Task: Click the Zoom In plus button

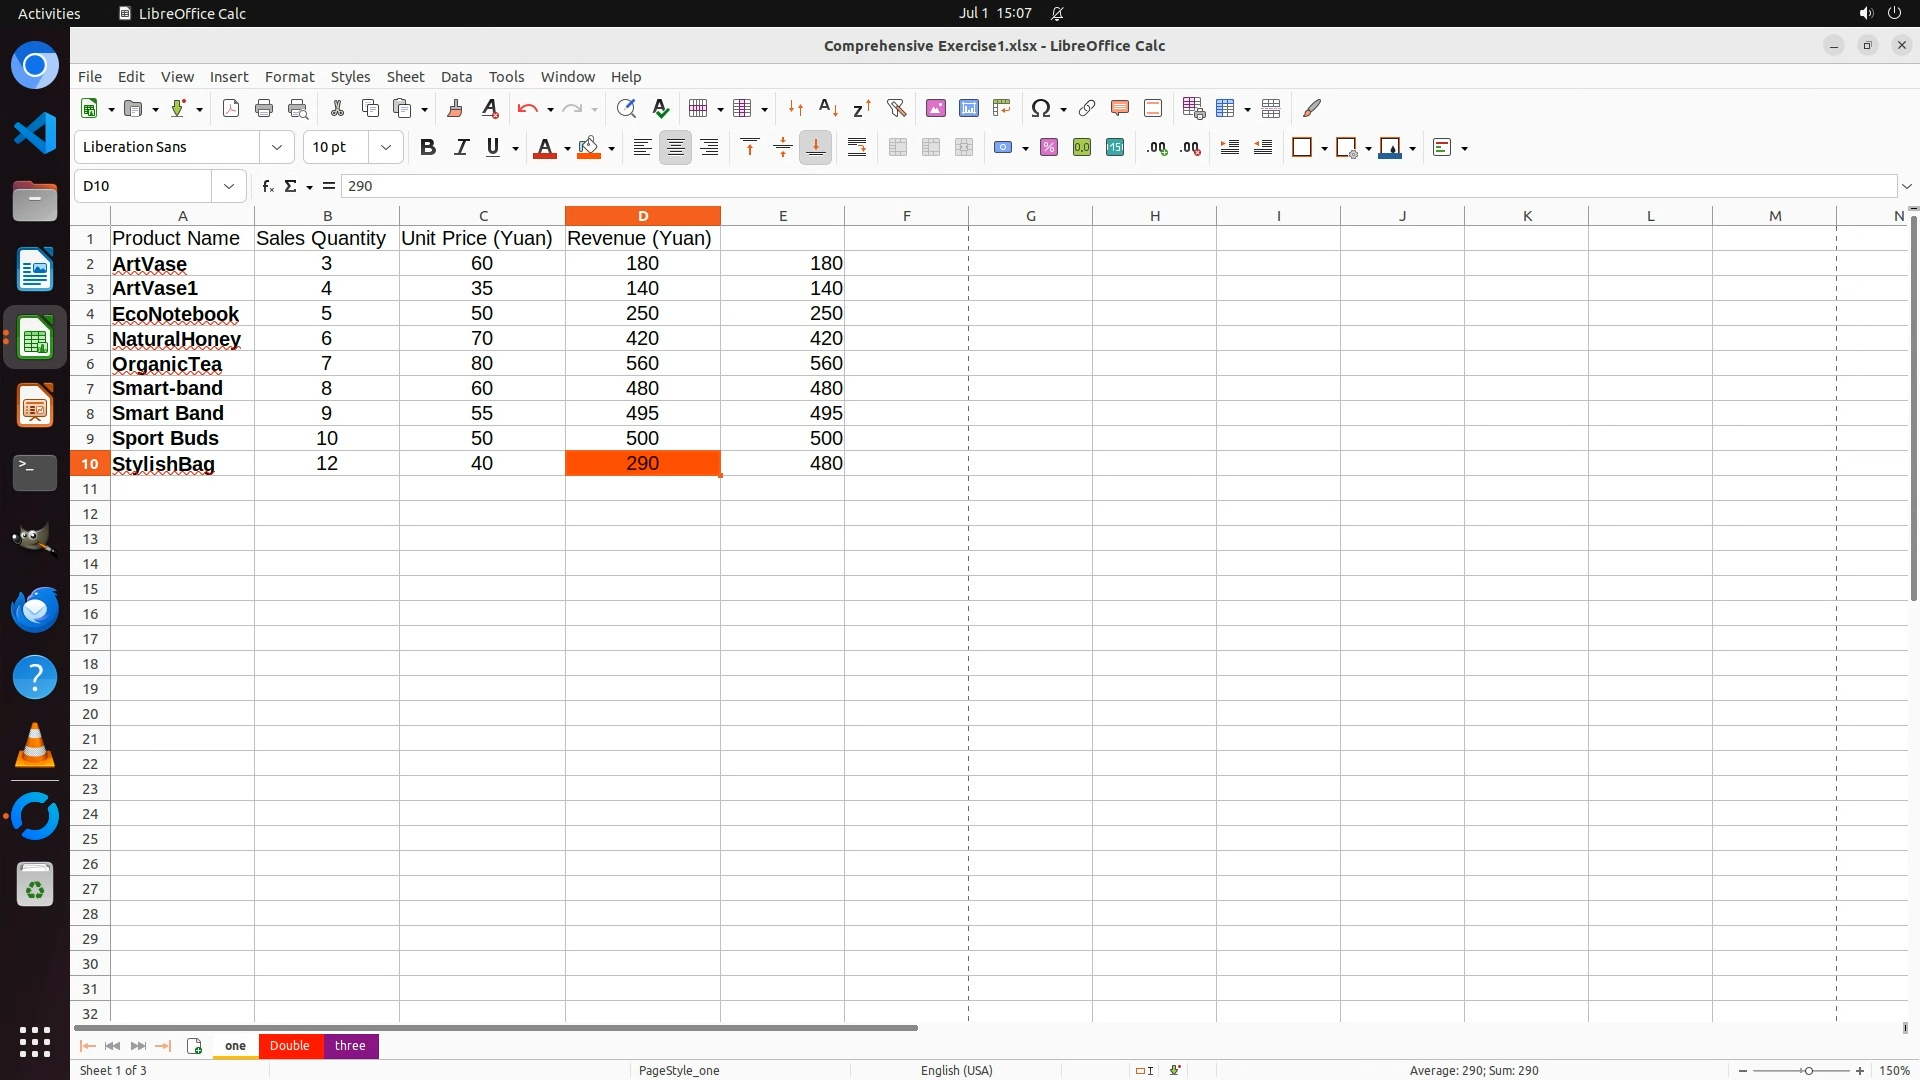Action: (x=1860, y=1071)
